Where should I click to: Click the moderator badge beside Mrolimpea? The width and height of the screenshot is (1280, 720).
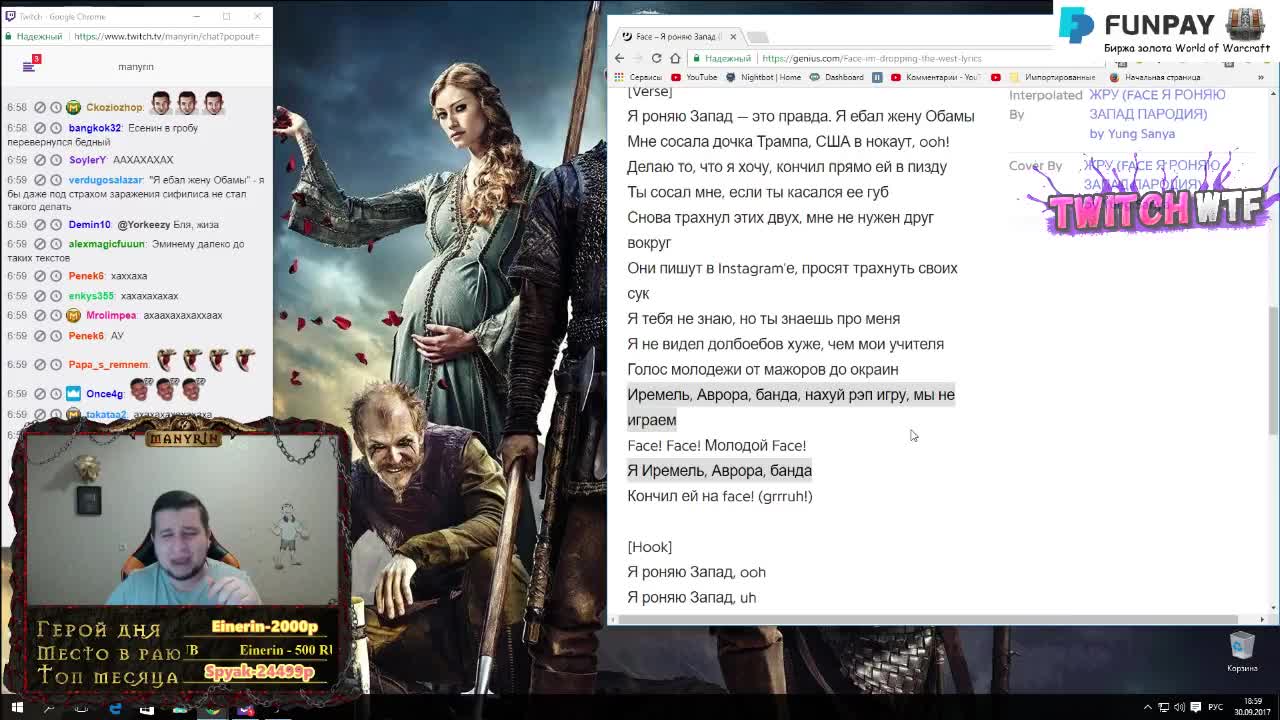tap(73, 315)
